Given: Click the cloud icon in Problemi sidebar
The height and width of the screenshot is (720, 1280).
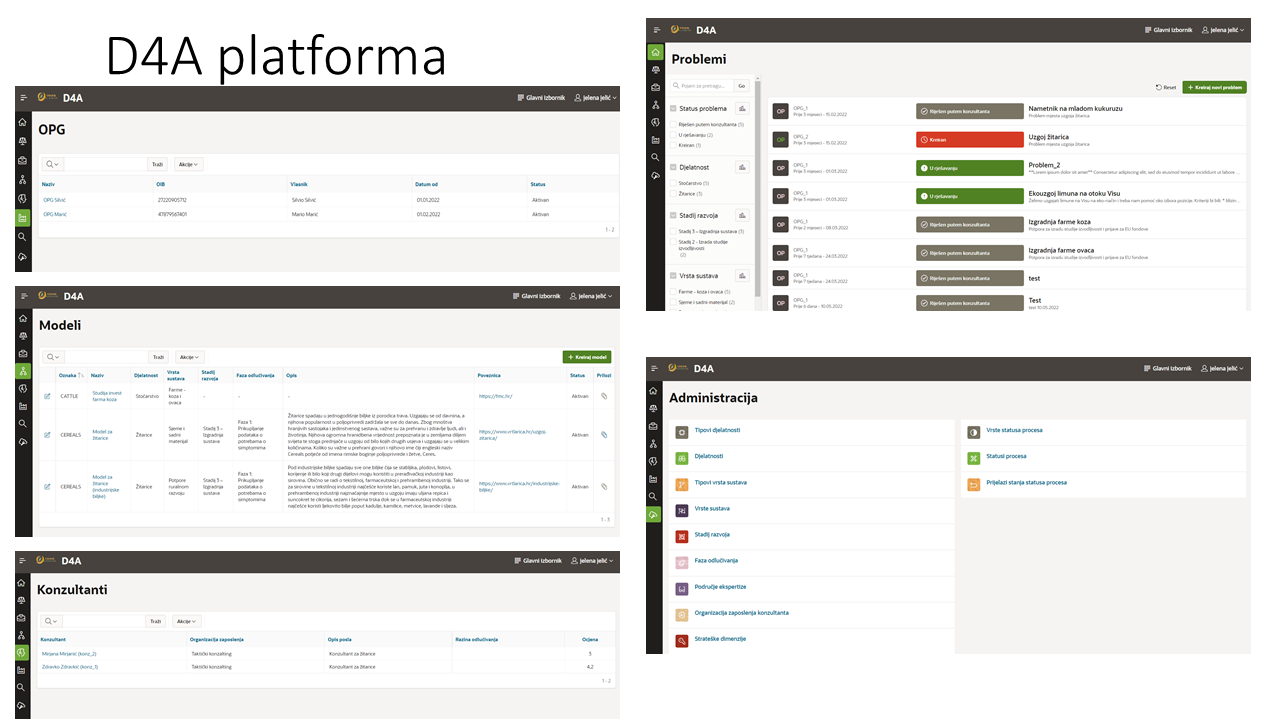Looking at the screenshot, I should (x=655, y=174).
